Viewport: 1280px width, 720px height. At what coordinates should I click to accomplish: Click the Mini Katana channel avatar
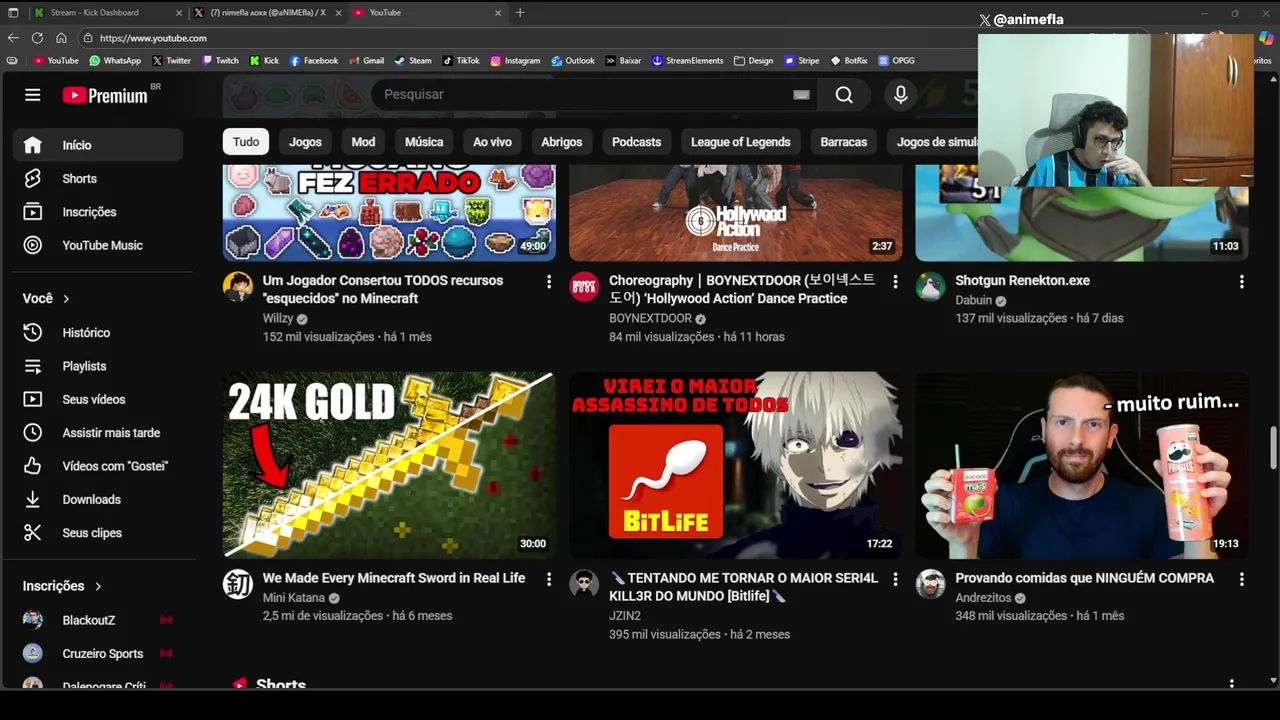pyautogui.click(x=237, y=584)
